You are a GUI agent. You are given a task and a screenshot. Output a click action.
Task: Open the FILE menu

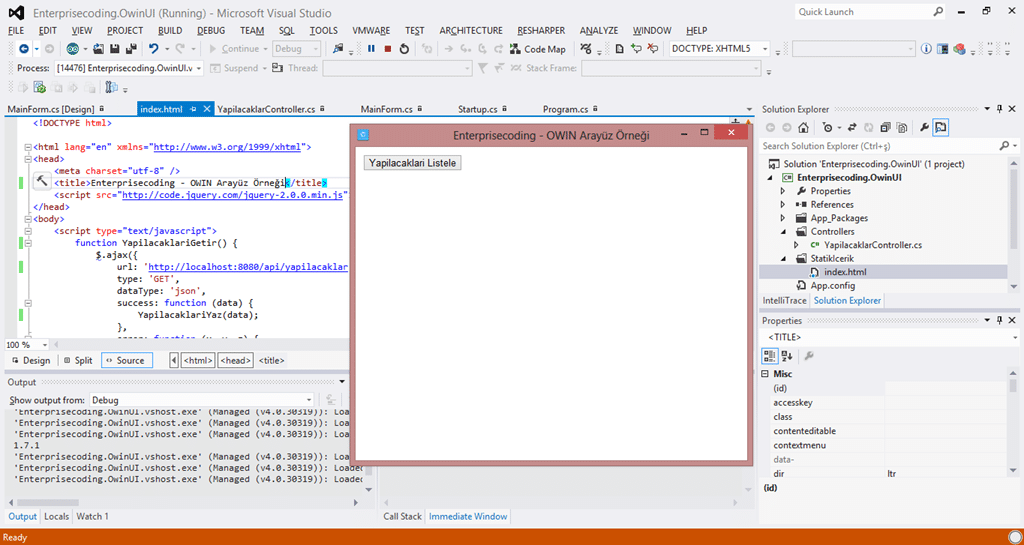(16, 31)
